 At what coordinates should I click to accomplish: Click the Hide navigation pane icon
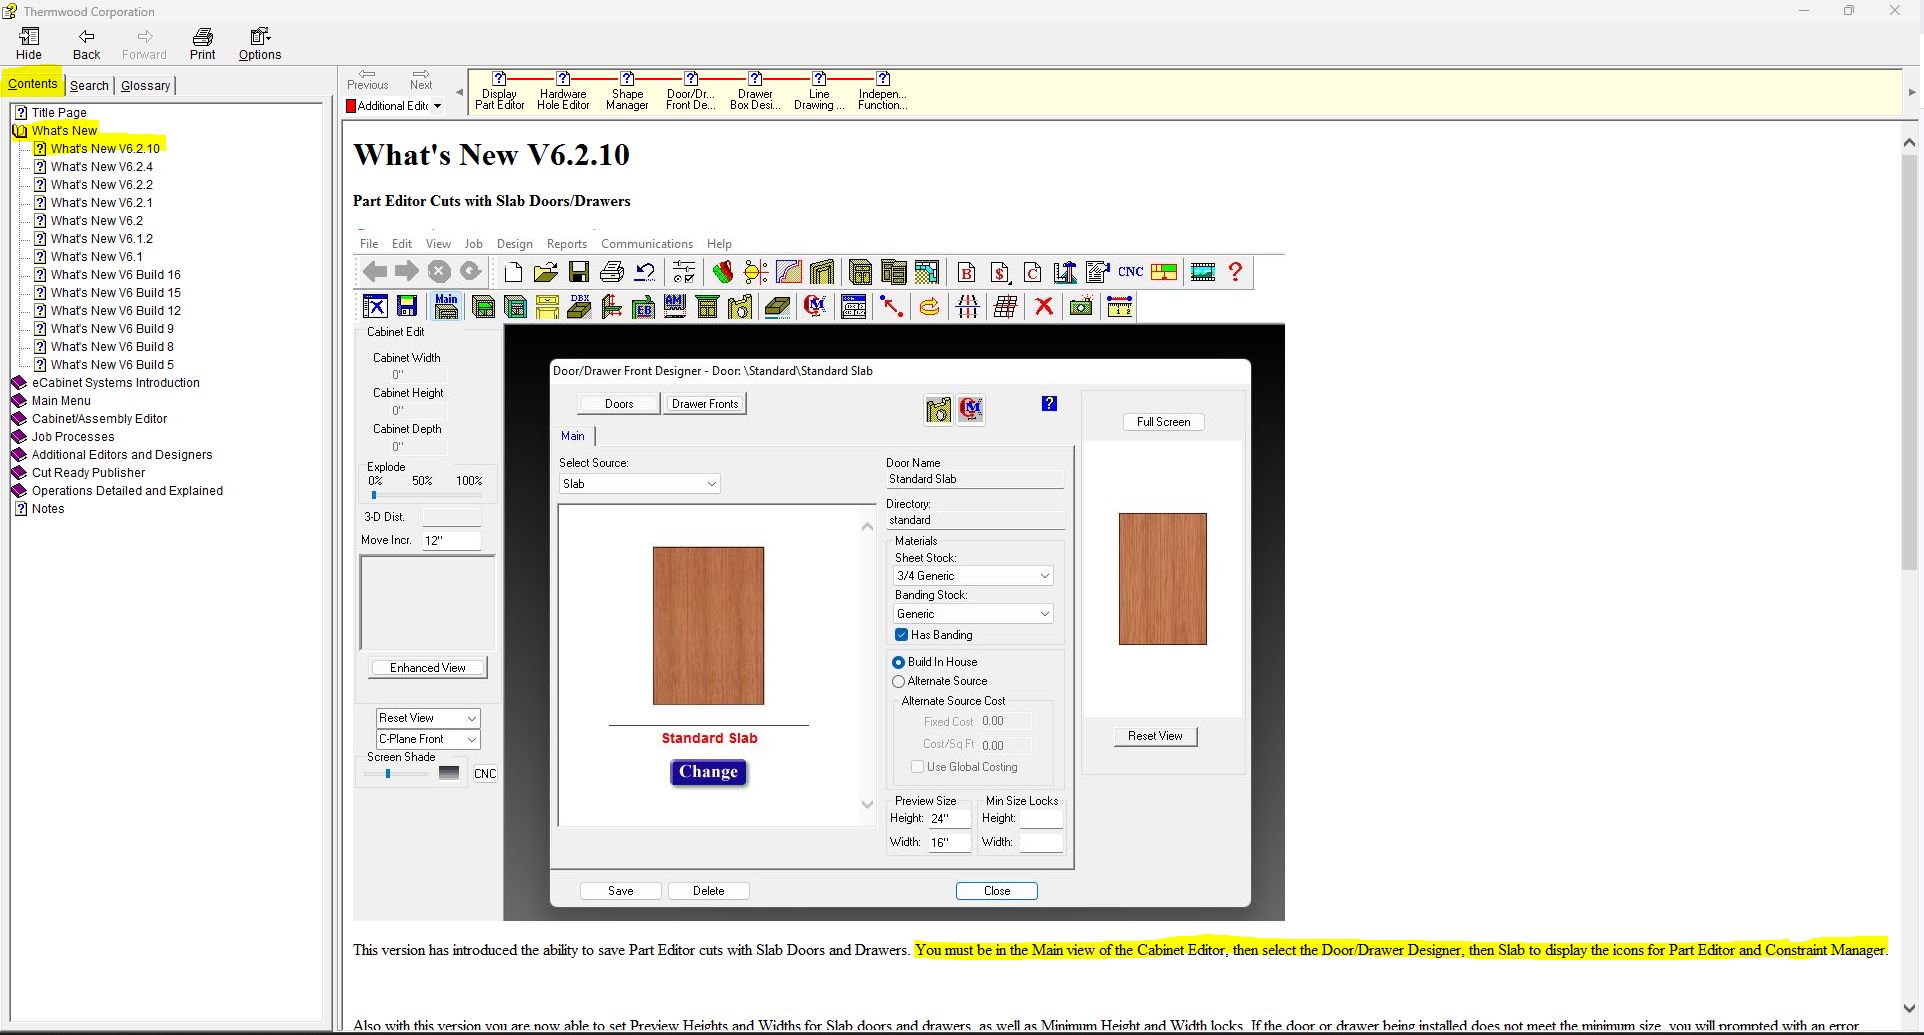coord(29,38)
